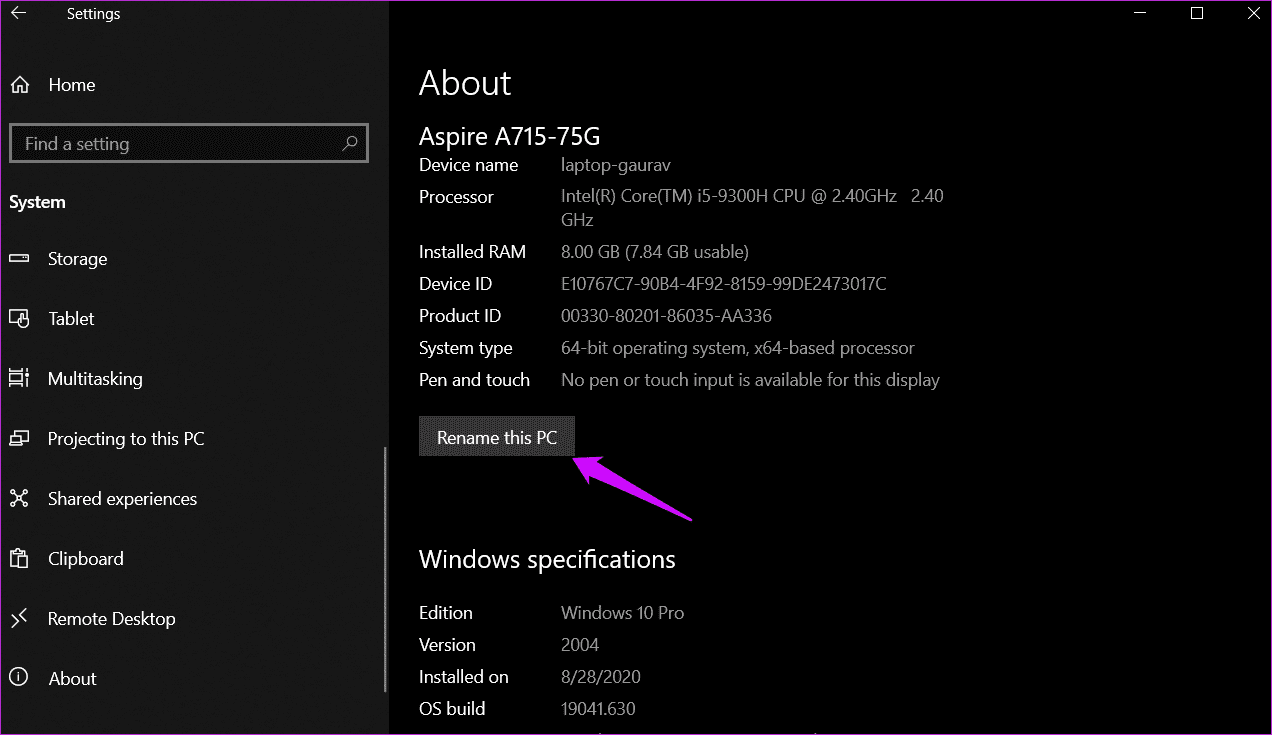
Task: Open the Home icon in sidebar
Action: tap(20, 85)
